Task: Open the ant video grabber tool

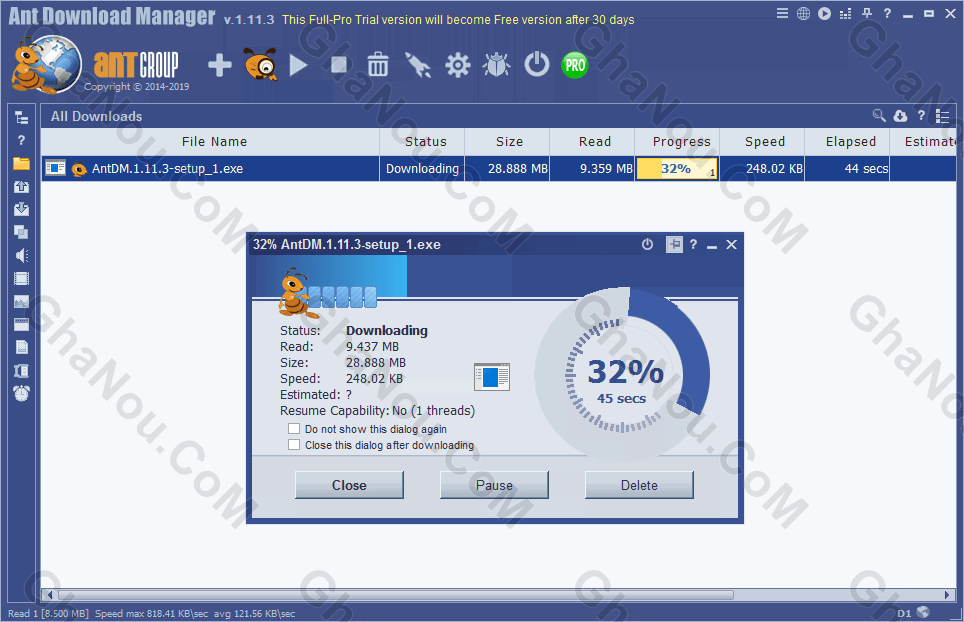Action: pos(261,64)
